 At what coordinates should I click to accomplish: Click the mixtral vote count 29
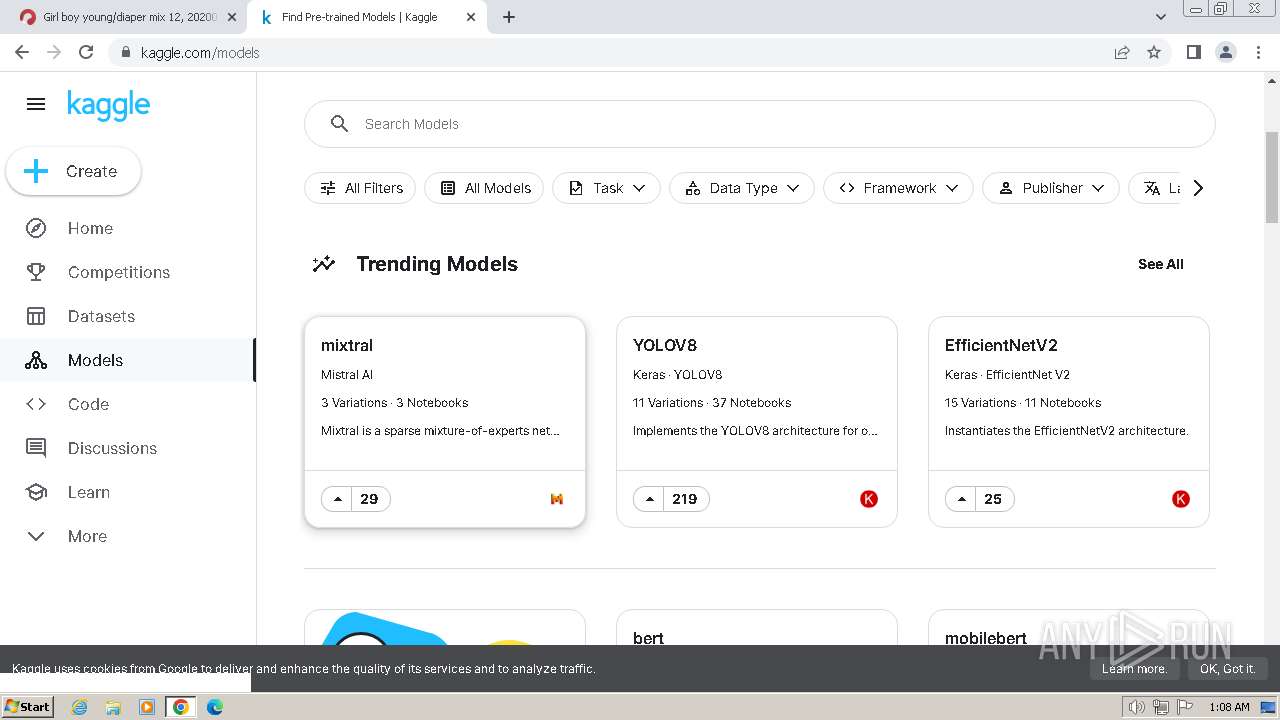tap(369, 499)
